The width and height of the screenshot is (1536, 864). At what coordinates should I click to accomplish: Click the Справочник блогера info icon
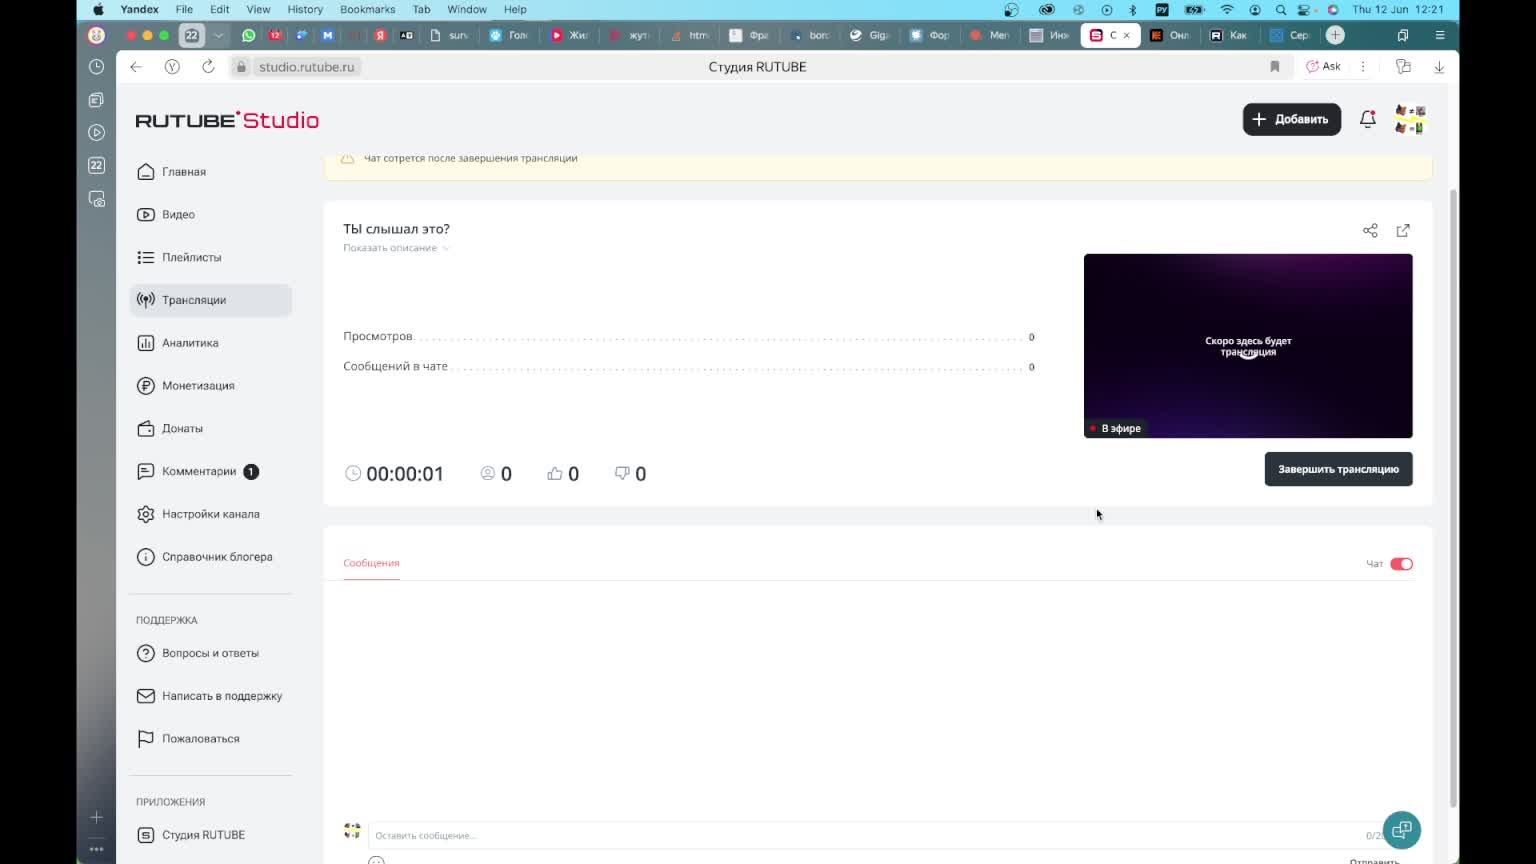146,557
